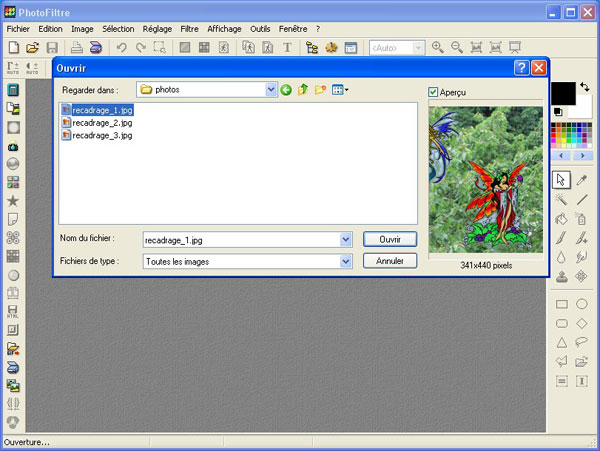
Task: Click the star icon in left filter bar
Action: [x=13, y=200]
